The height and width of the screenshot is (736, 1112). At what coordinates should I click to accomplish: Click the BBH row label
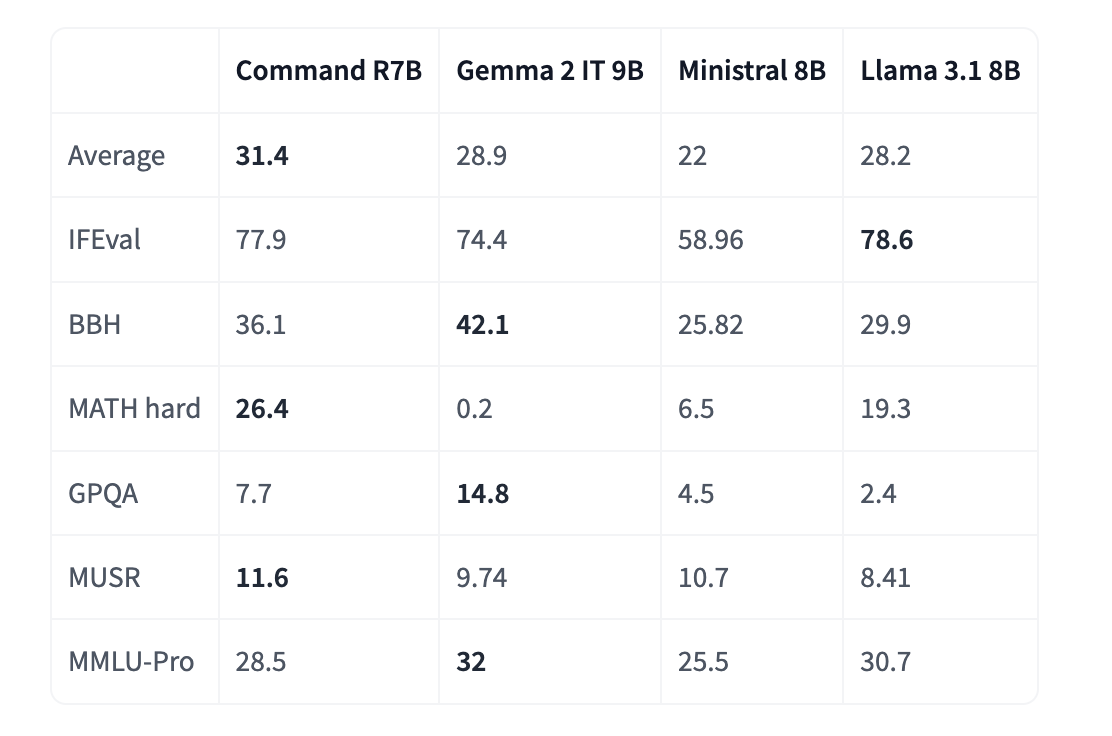click(x=94, y=324)
